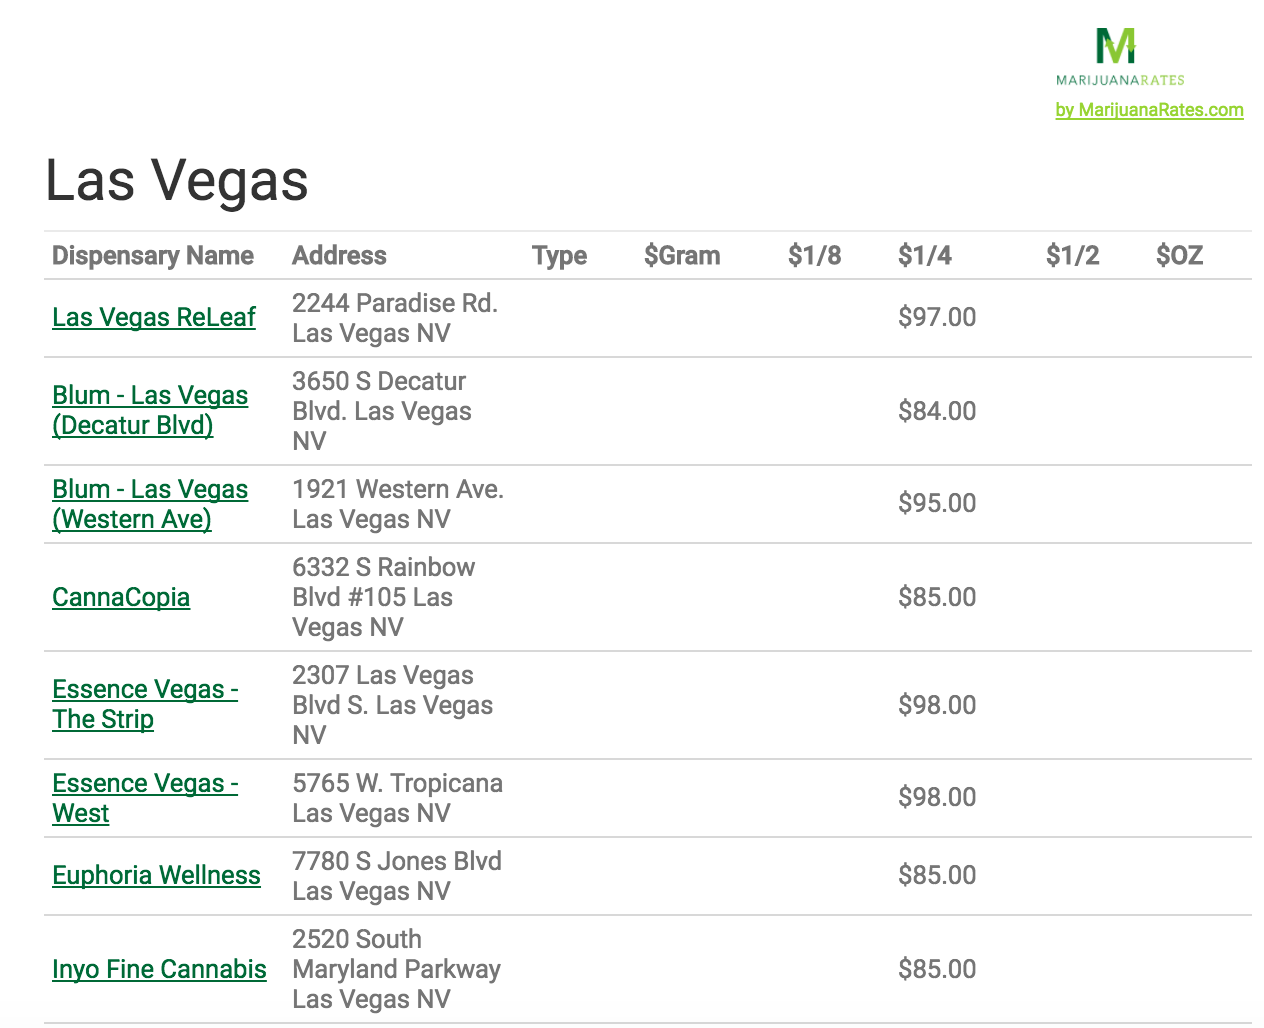Select the 1921 Western Ave. address
Viewport: 1264px width, 1028px height.
pos(398,504)
